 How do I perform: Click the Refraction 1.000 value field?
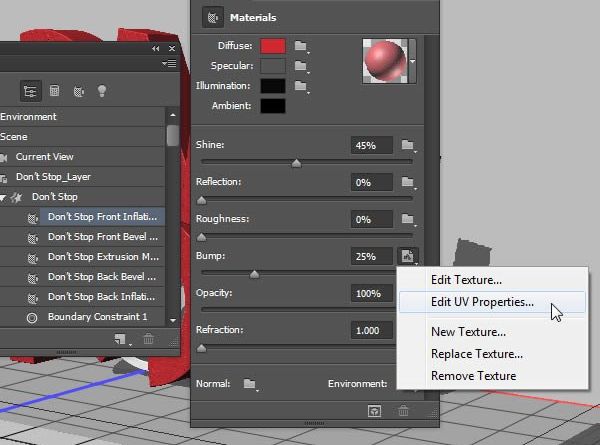point(372,331)
